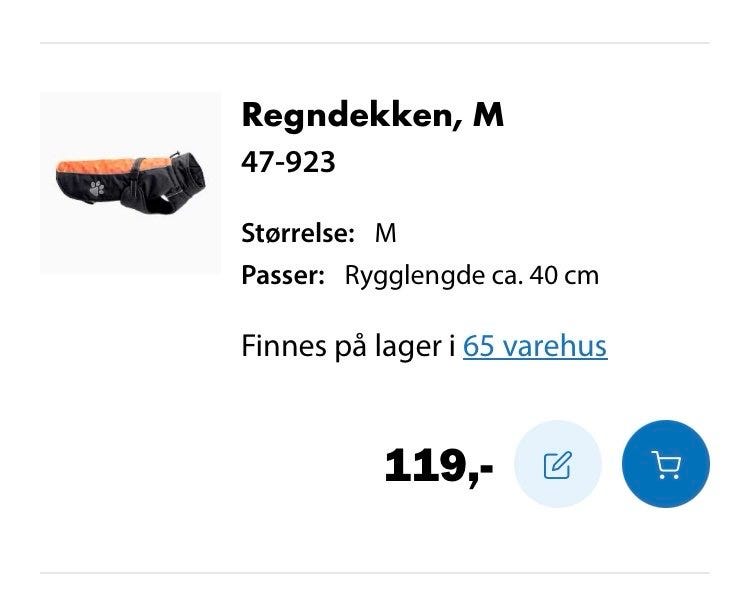Viewport: 750px width, 594px height.
Task: Click the orange back panel of the raincoat
Action: point(111,165)
